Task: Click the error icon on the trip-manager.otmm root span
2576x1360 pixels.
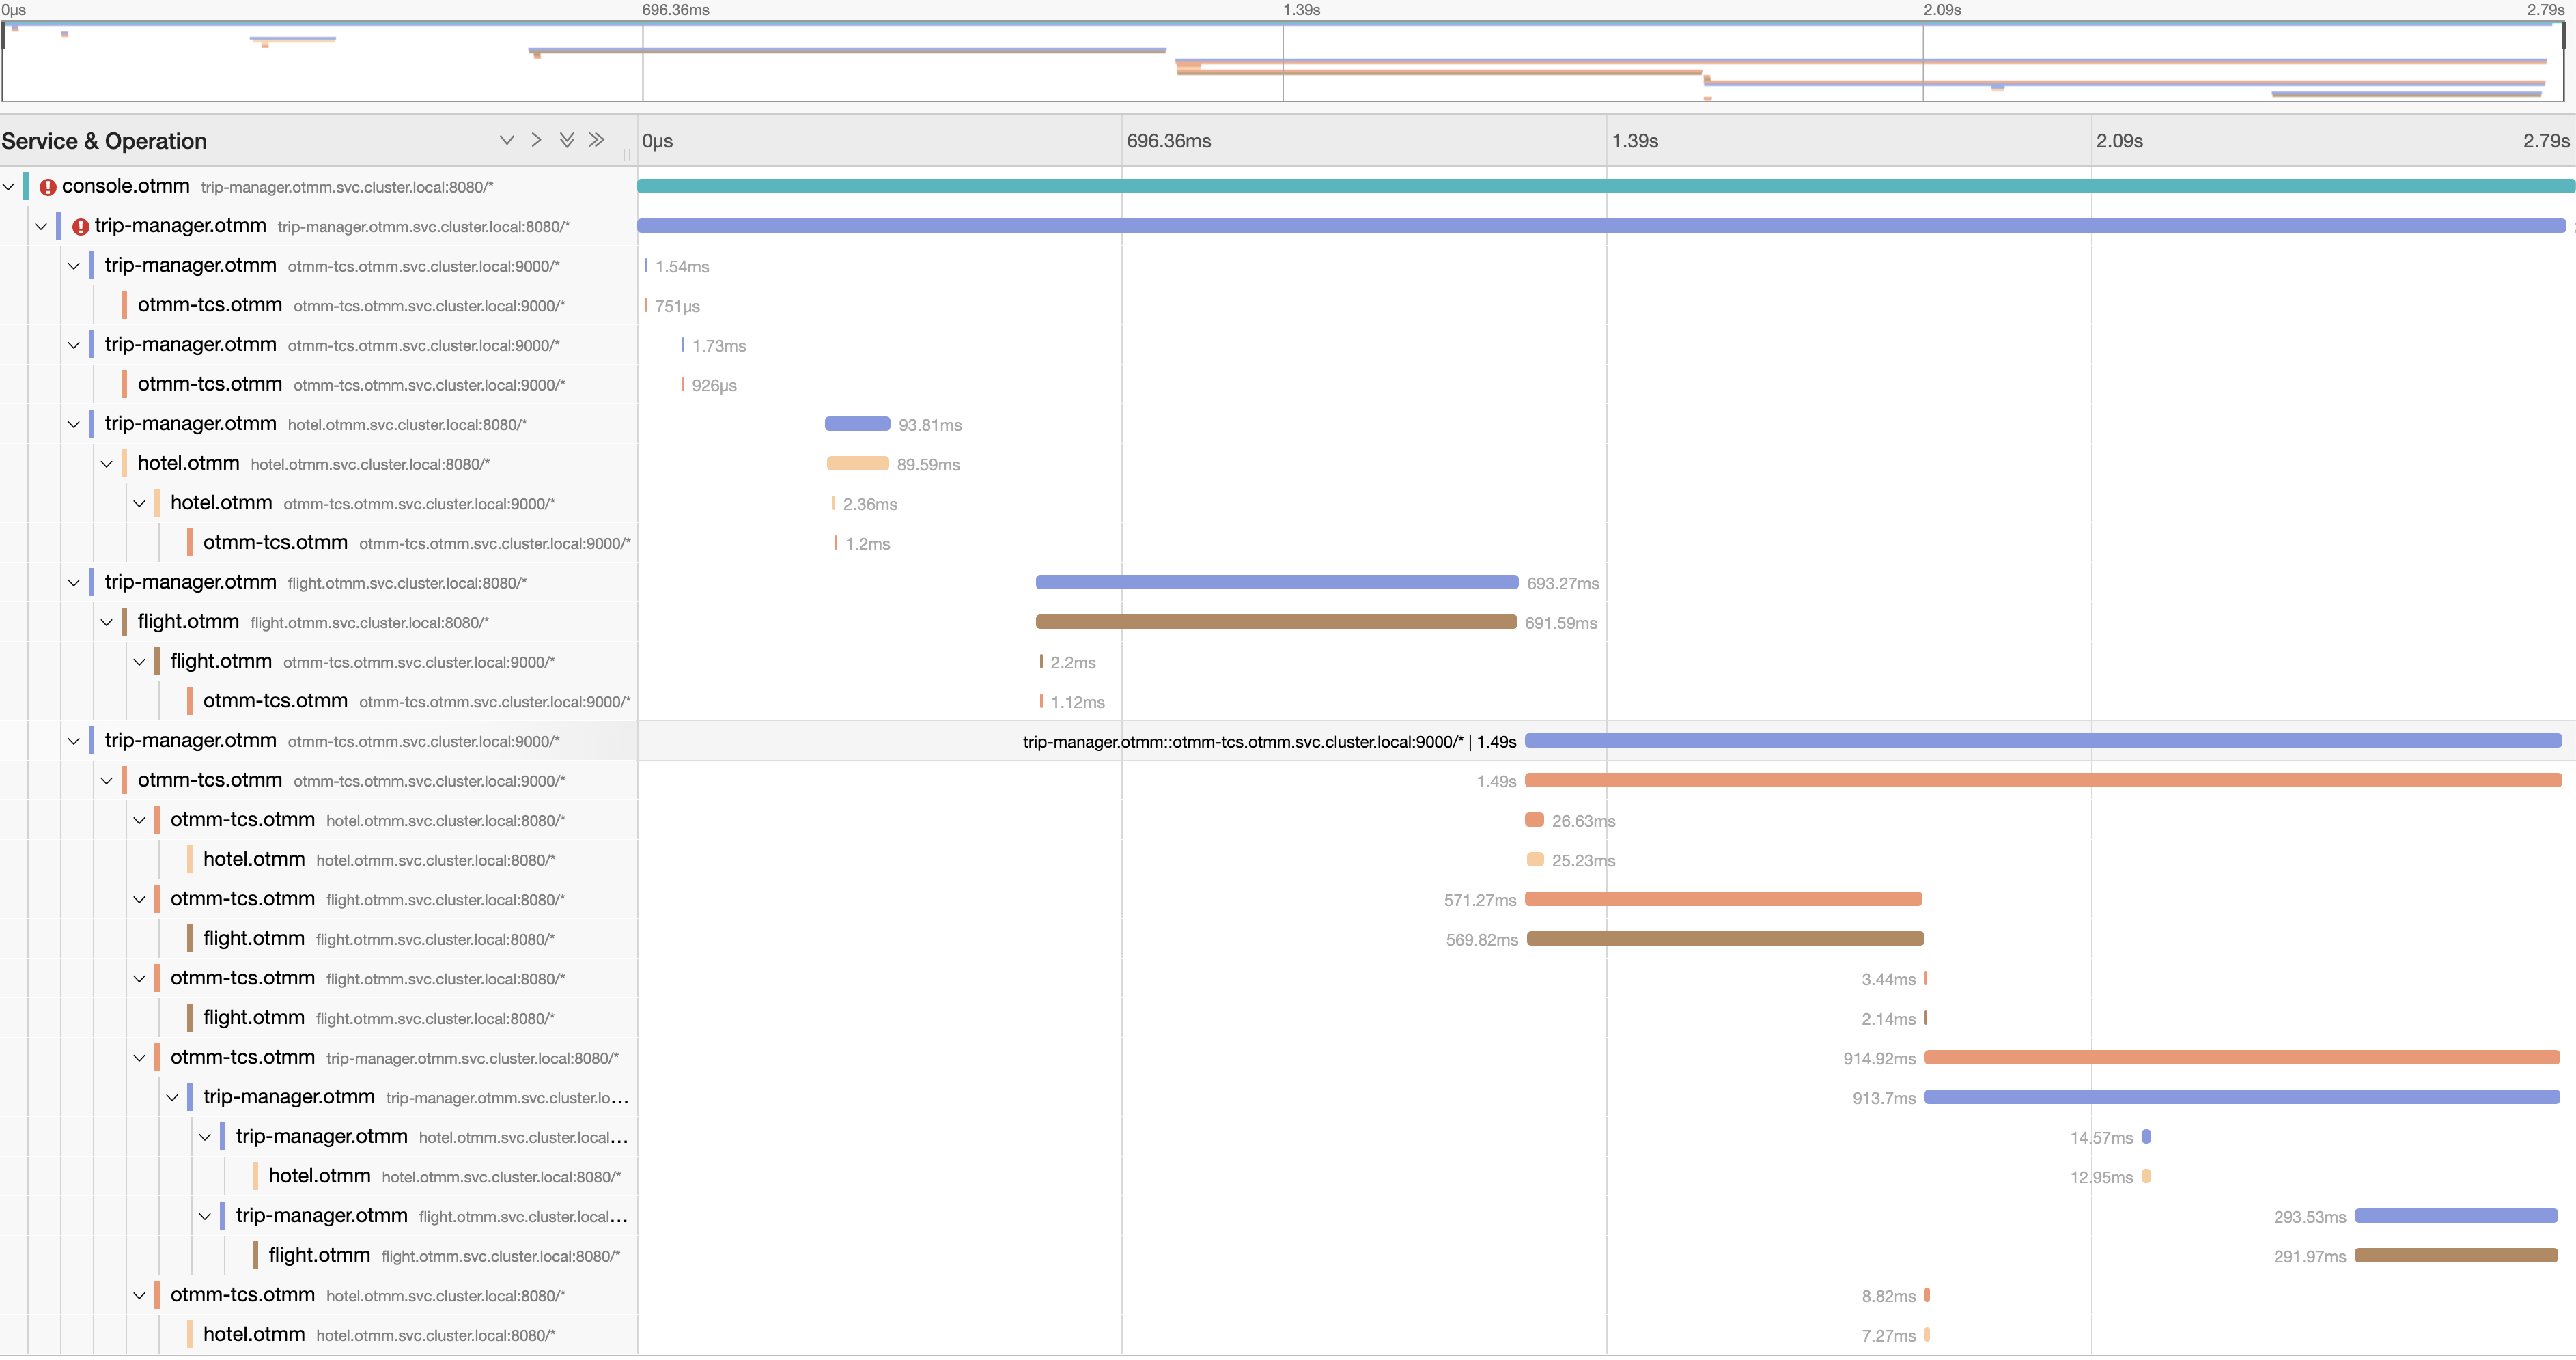Action: point(81,227)
